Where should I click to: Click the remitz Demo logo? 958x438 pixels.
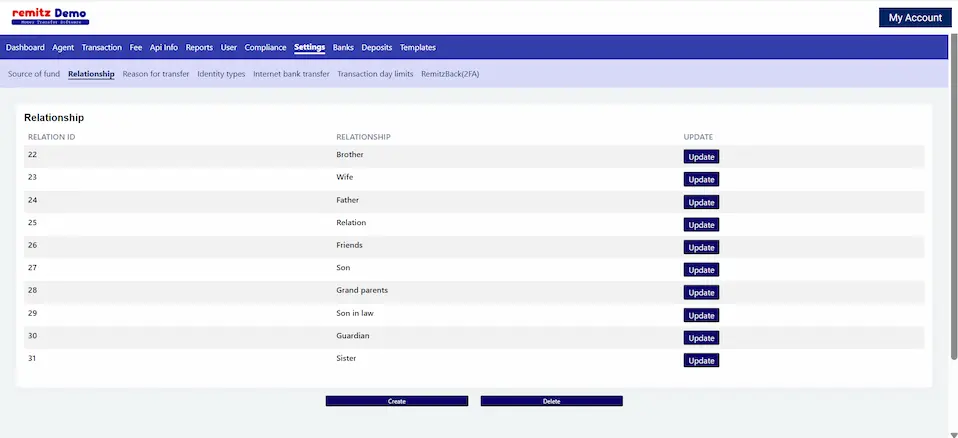point(49,16)
